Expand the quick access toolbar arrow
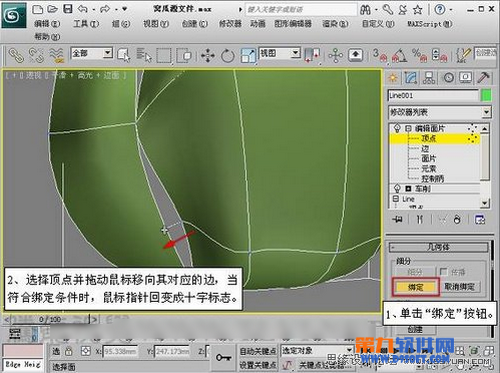Screen dimensions: 500x373 [124, 9]
